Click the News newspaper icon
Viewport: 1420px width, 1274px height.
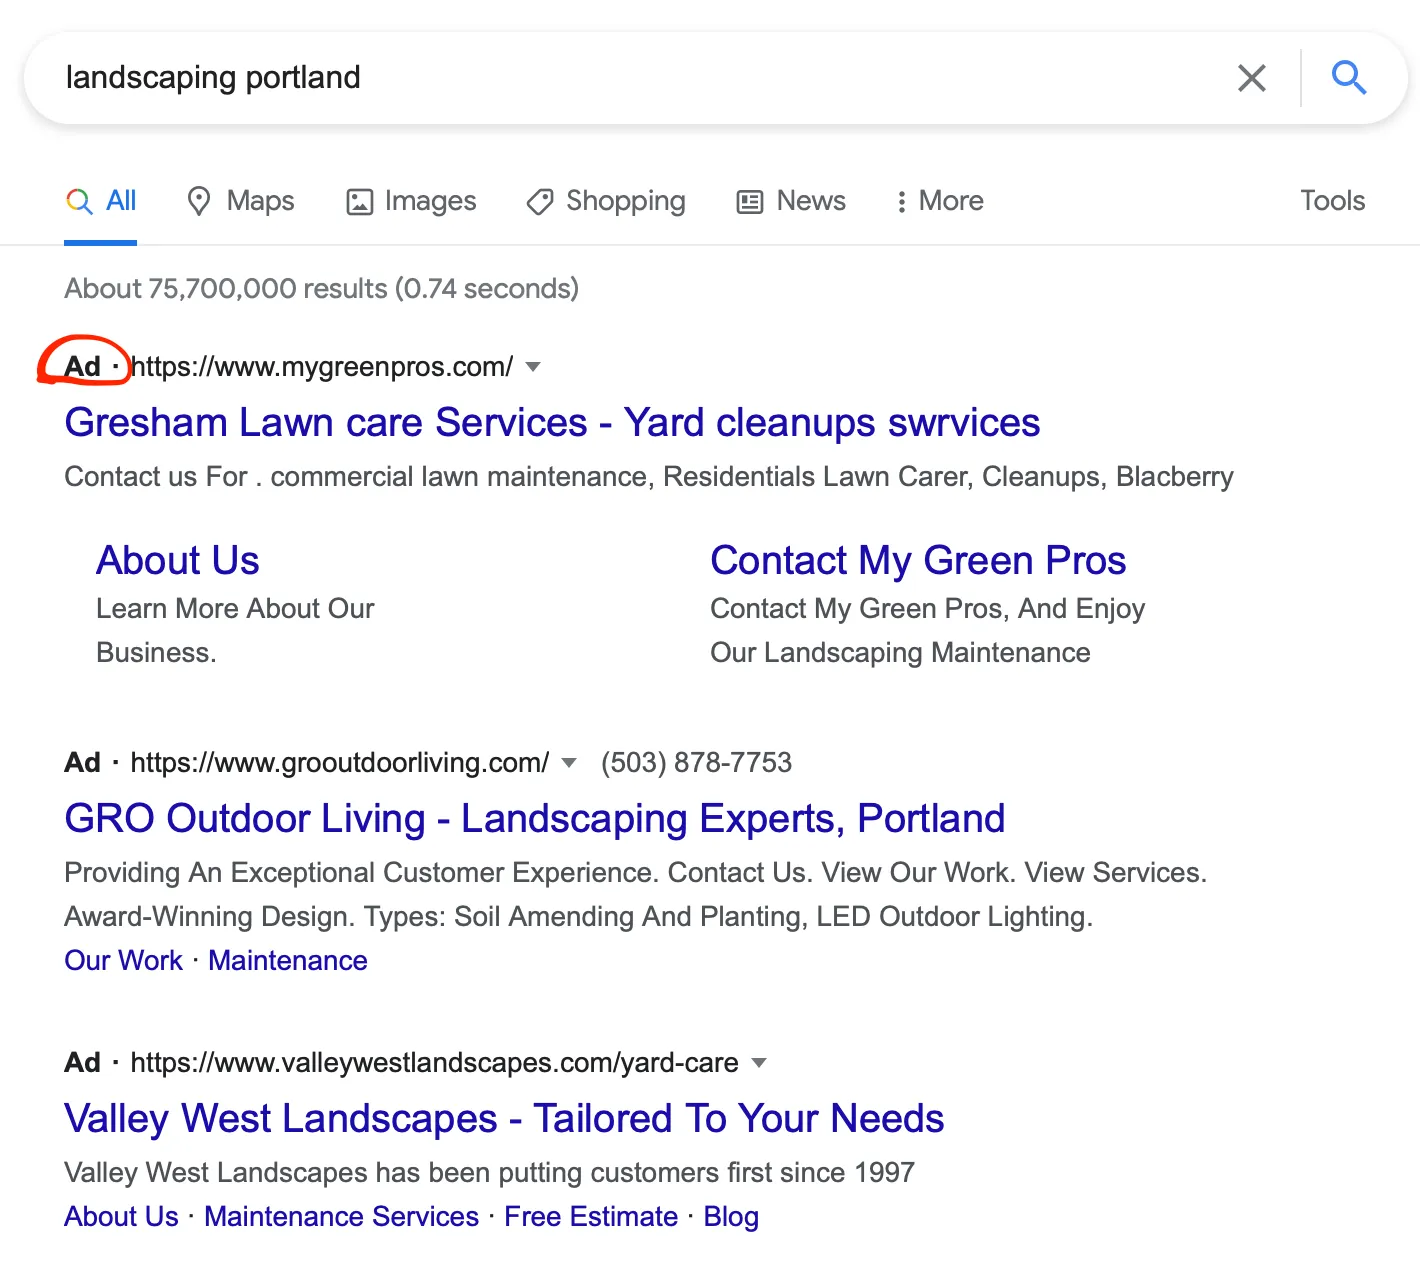click(750, 202)
